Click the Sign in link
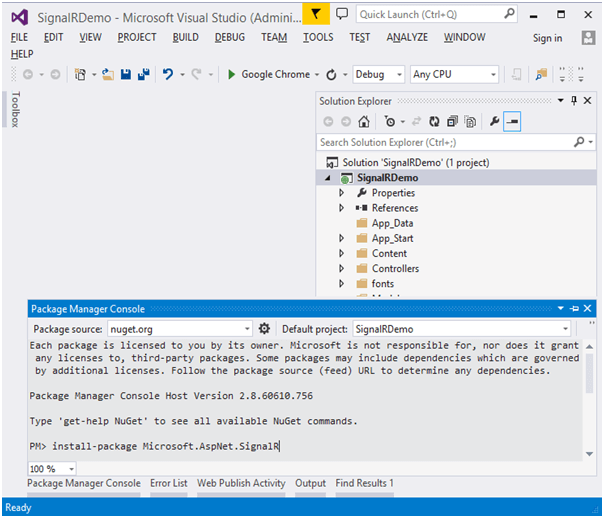Screen dimensions: 604x518 coord(547,38)
